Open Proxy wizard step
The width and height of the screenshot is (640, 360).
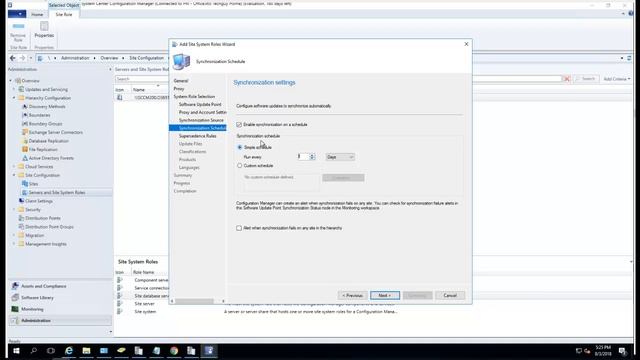[179, 89]
